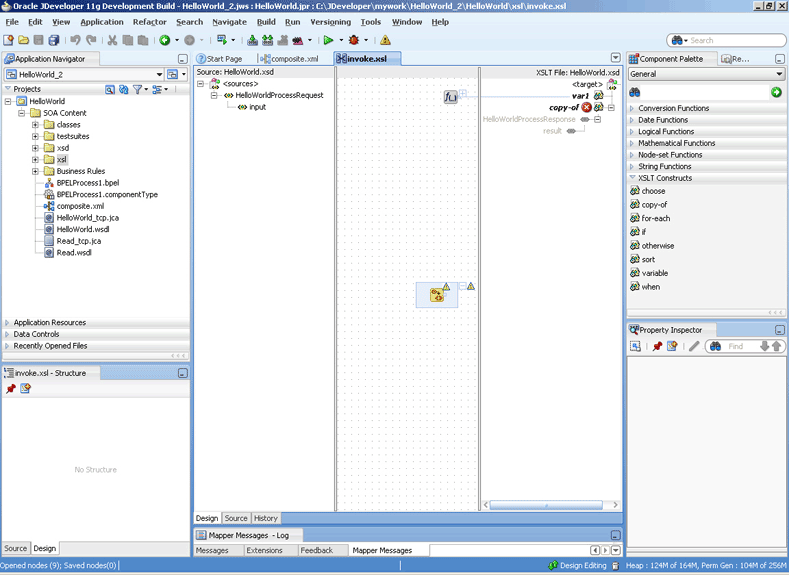
Task: Click green go arrow in Component Palette search
Action: (776, 92)
